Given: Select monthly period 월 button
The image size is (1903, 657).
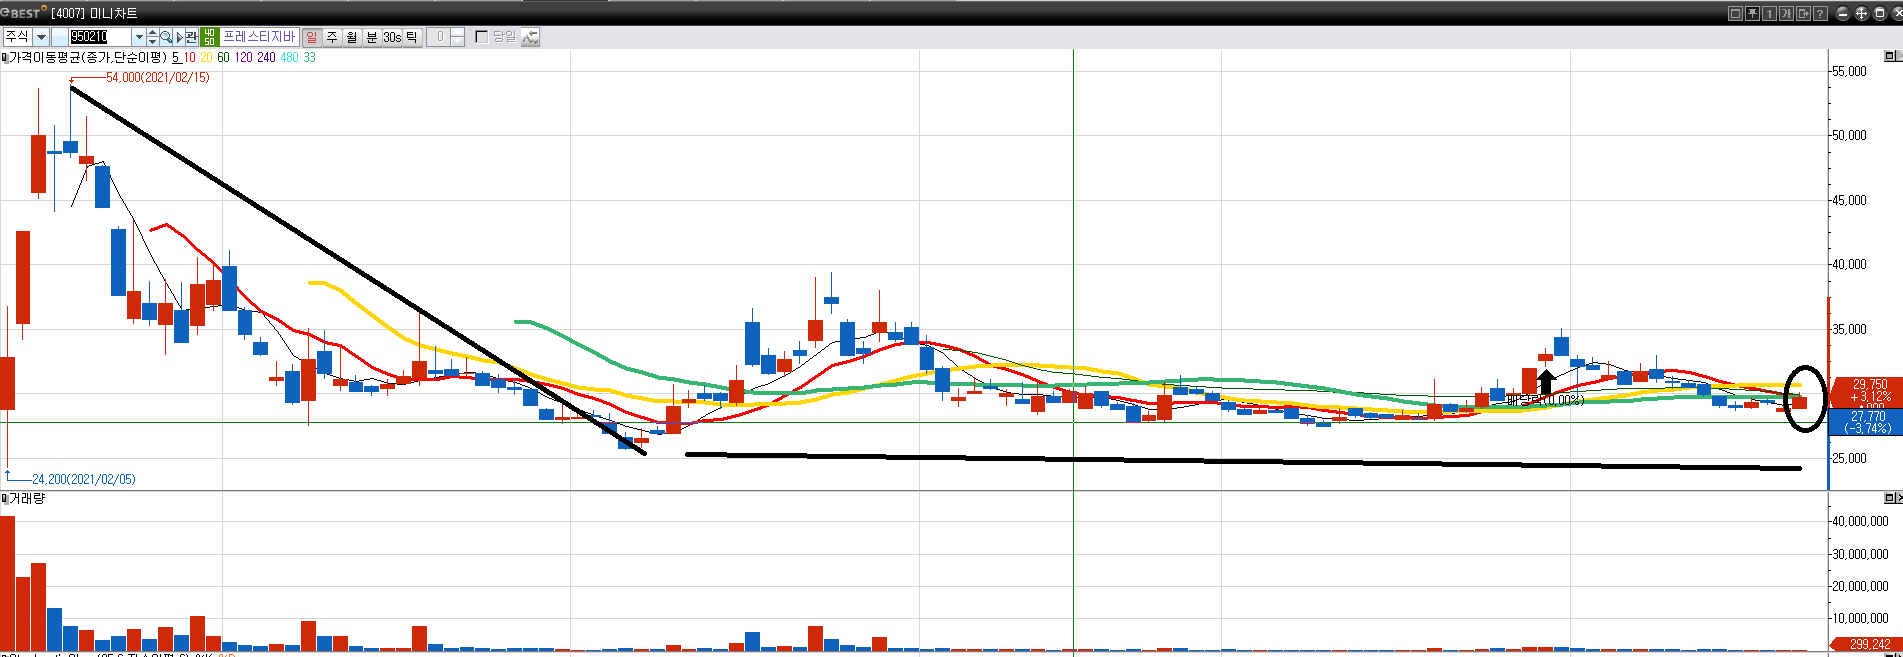Looking at the screenshot, I should tap(352, 37).
